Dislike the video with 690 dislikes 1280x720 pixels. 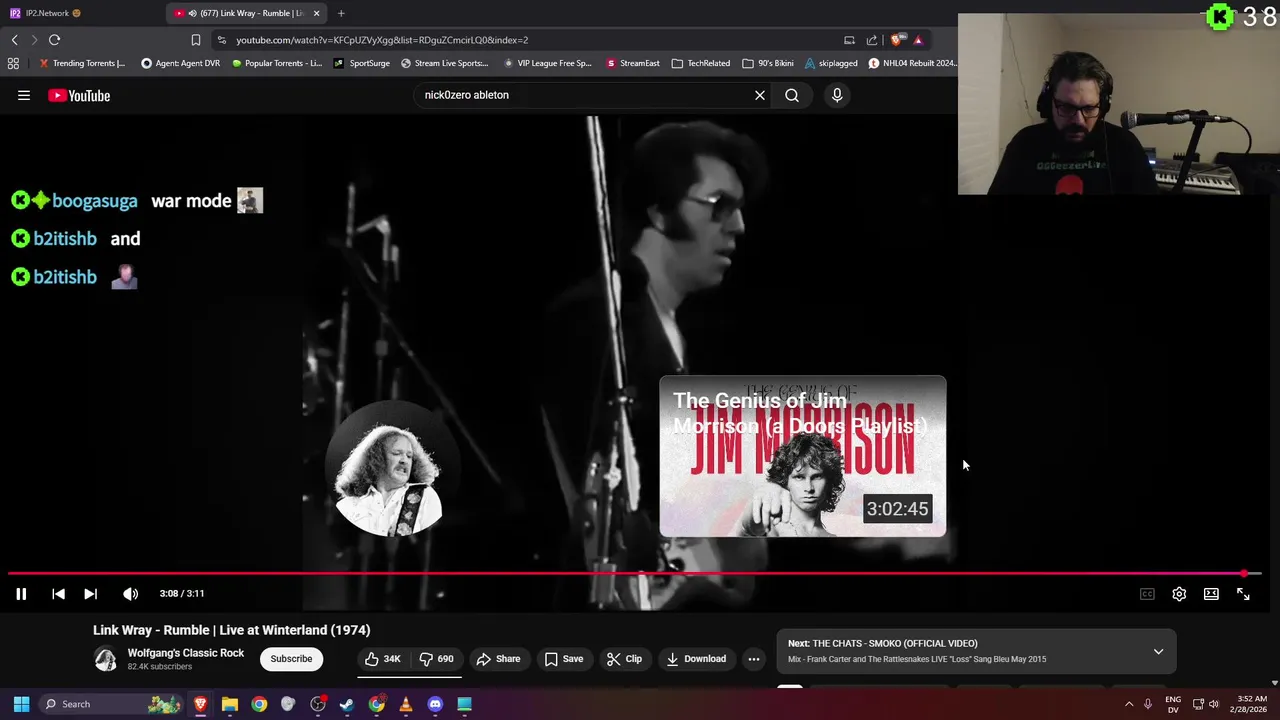pos(436,659)
